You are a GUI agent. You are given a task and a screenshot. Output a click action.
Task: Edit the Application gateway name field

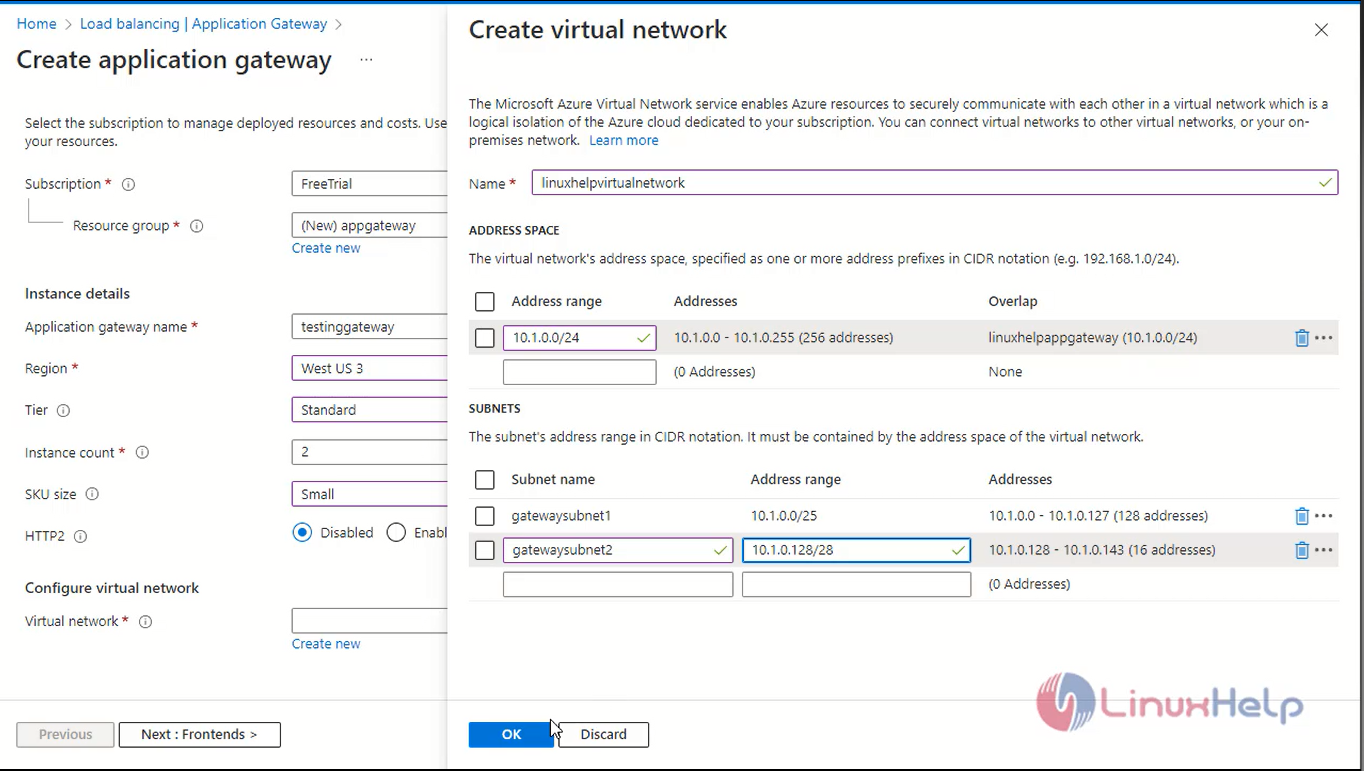point(369,327)
